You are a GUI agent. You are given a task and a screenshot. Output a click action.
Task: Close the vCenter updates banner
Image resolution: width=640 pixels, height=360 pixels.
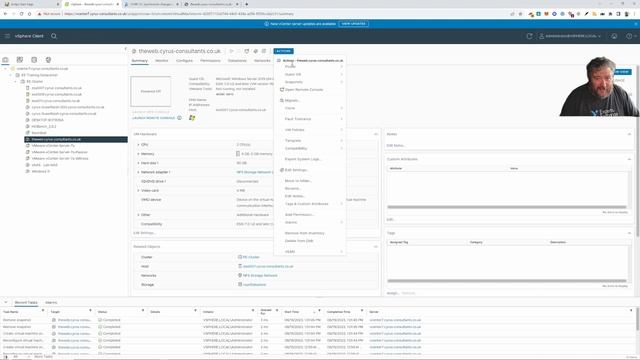point(636,24)
